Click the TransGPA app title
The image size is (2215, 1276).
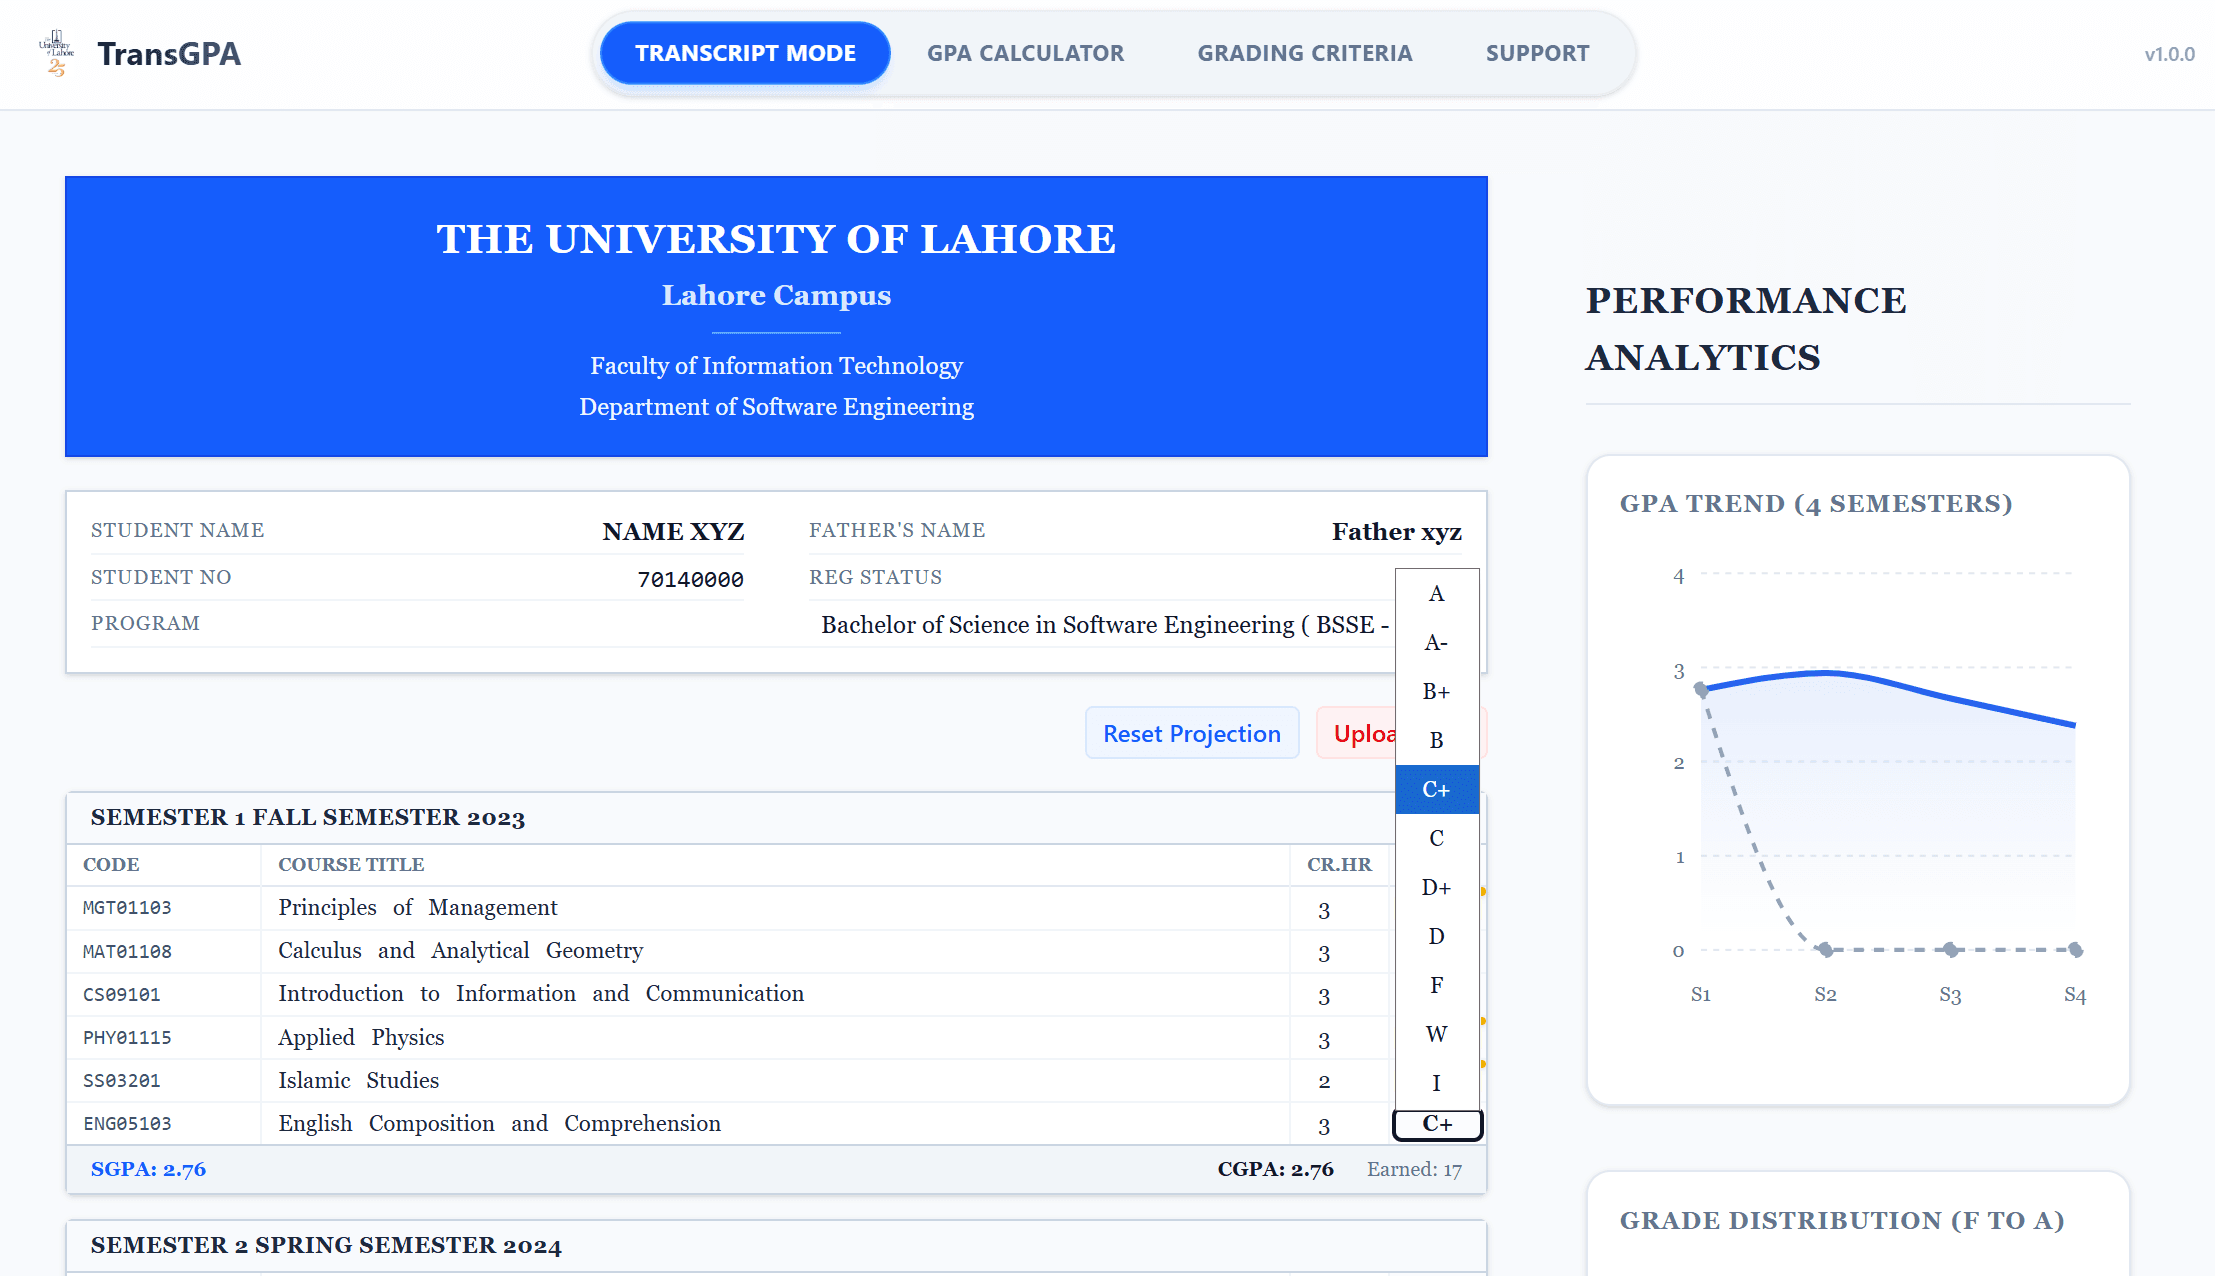168,53
